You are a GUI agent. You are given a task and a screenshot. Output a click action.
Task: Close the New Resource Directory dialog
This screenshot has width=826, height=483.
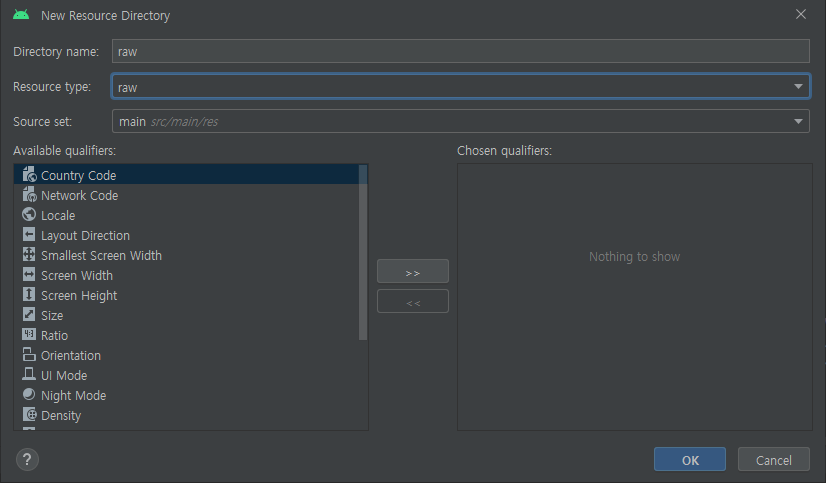coord(801,14)
